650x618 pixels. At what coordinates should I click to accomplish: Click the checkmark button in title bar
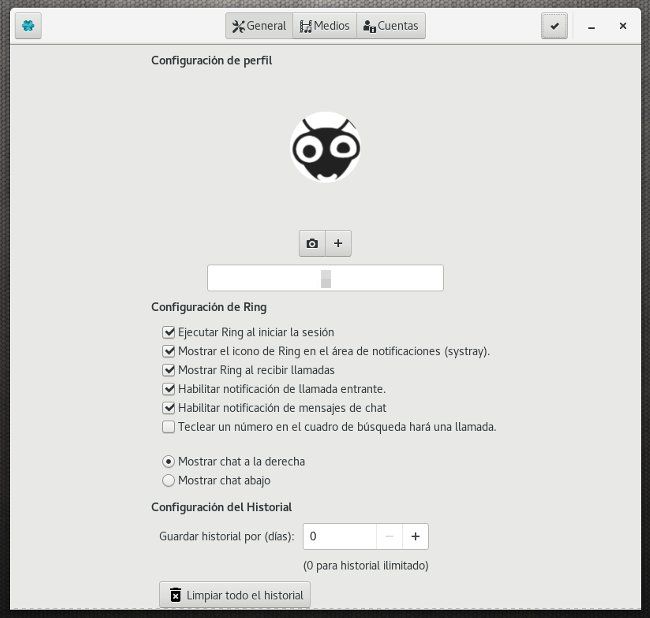coord(554,26)
